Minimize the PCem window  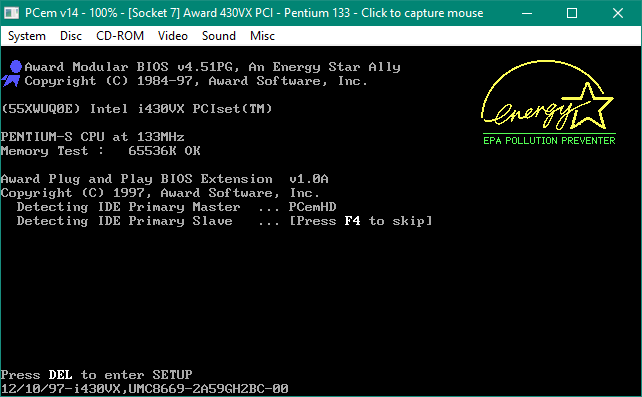(x=527, y=13)
